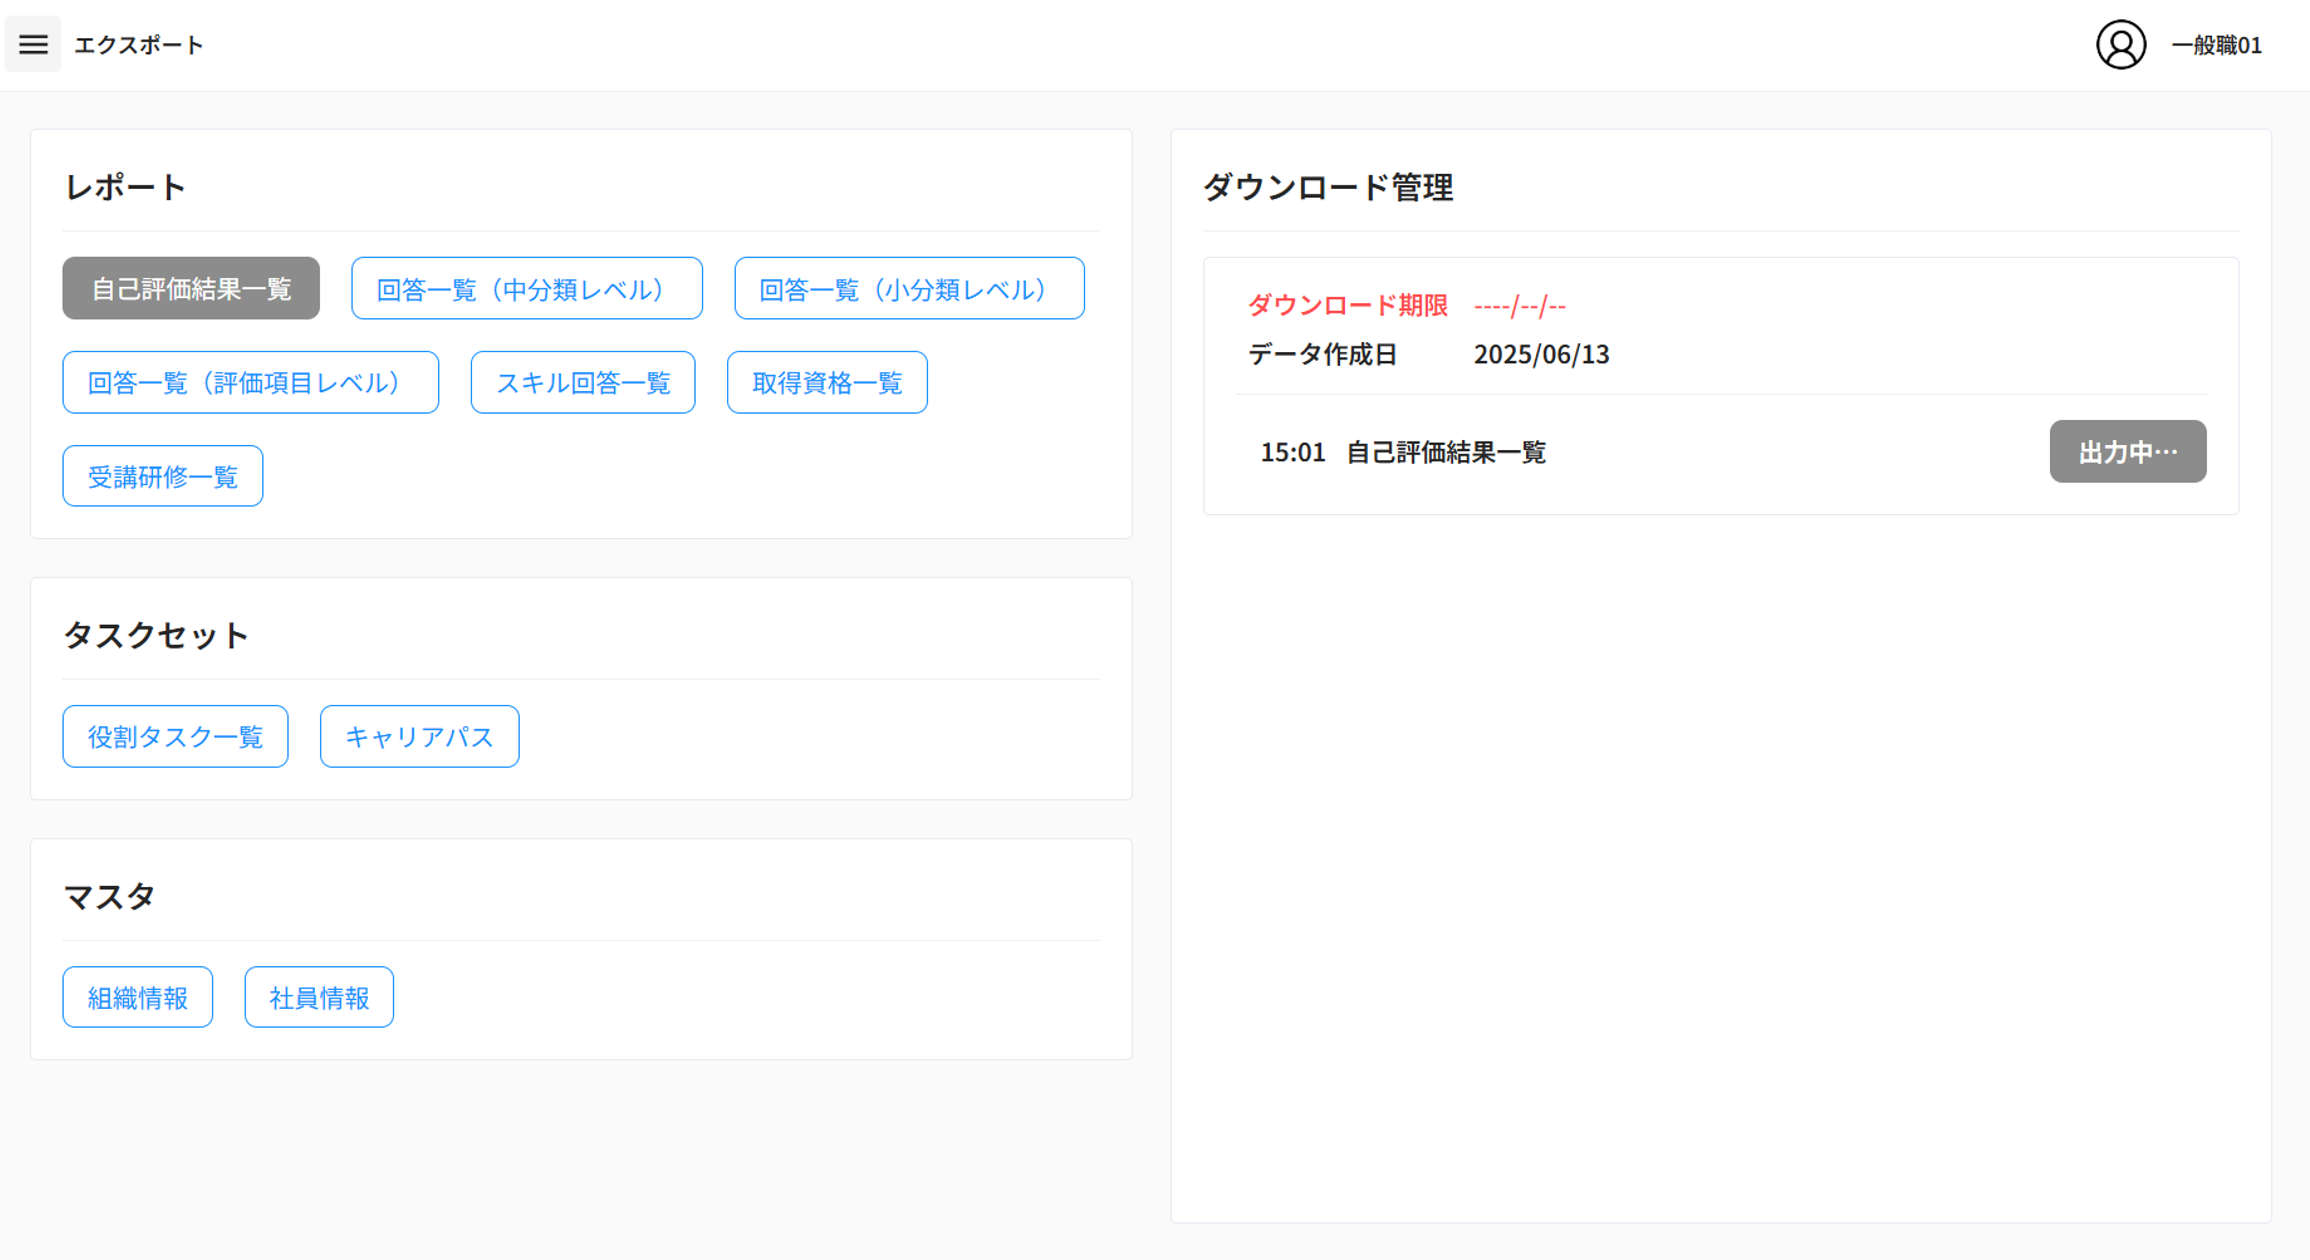
Task: Click the 受講研修一覧 button
Action: (x=163, y=477)
